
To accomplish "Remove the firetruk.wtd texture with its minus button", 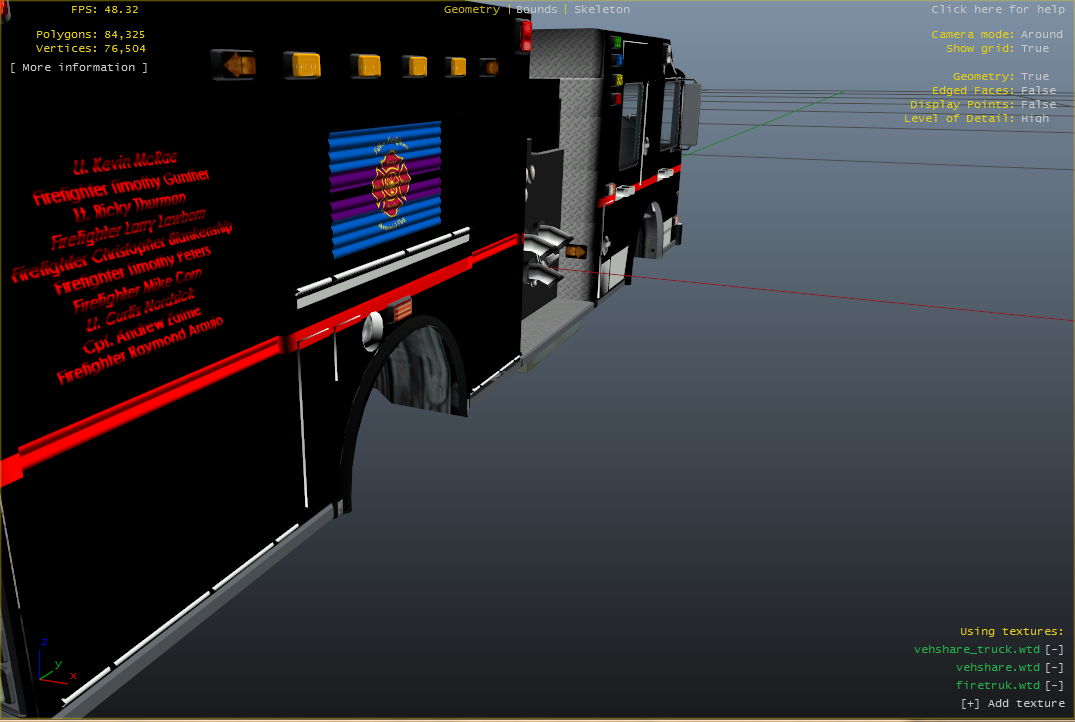I will (x=1054, y=685).
